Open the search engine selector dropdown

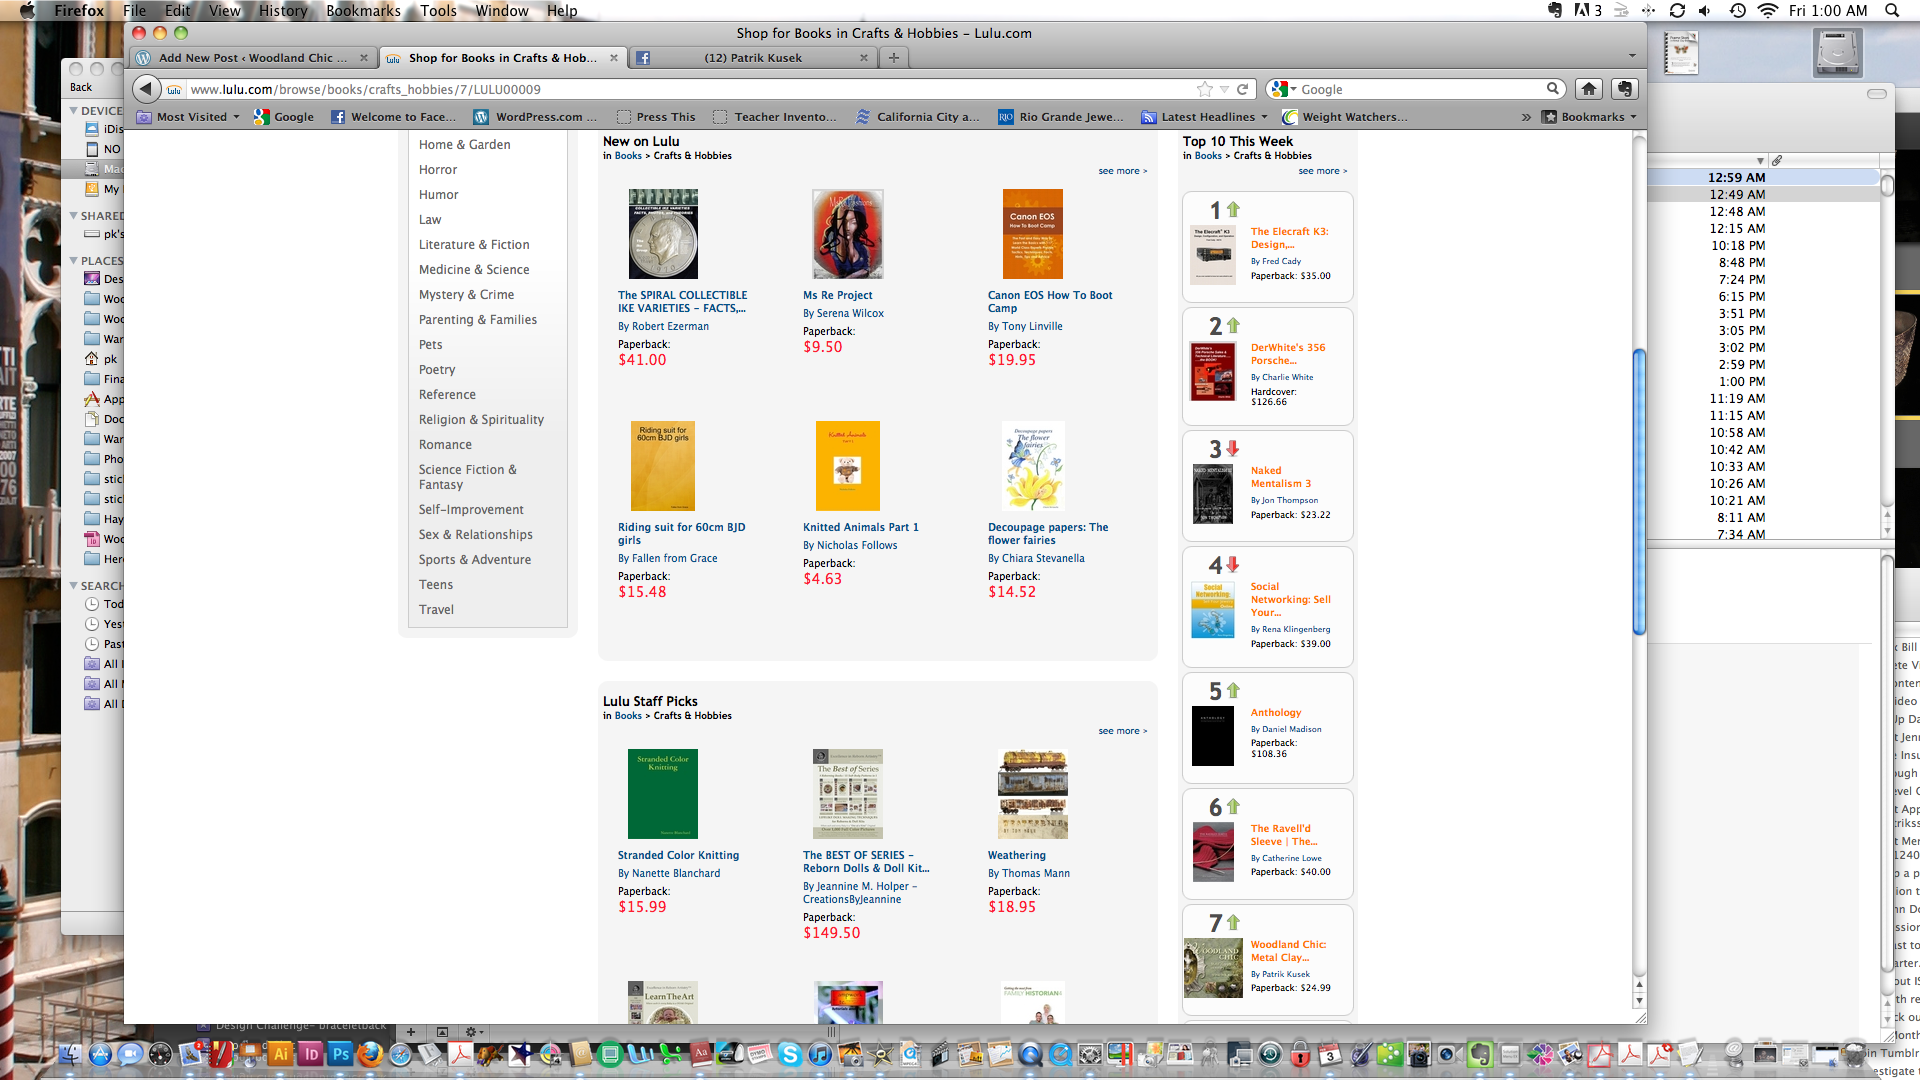click(1282, 89)
